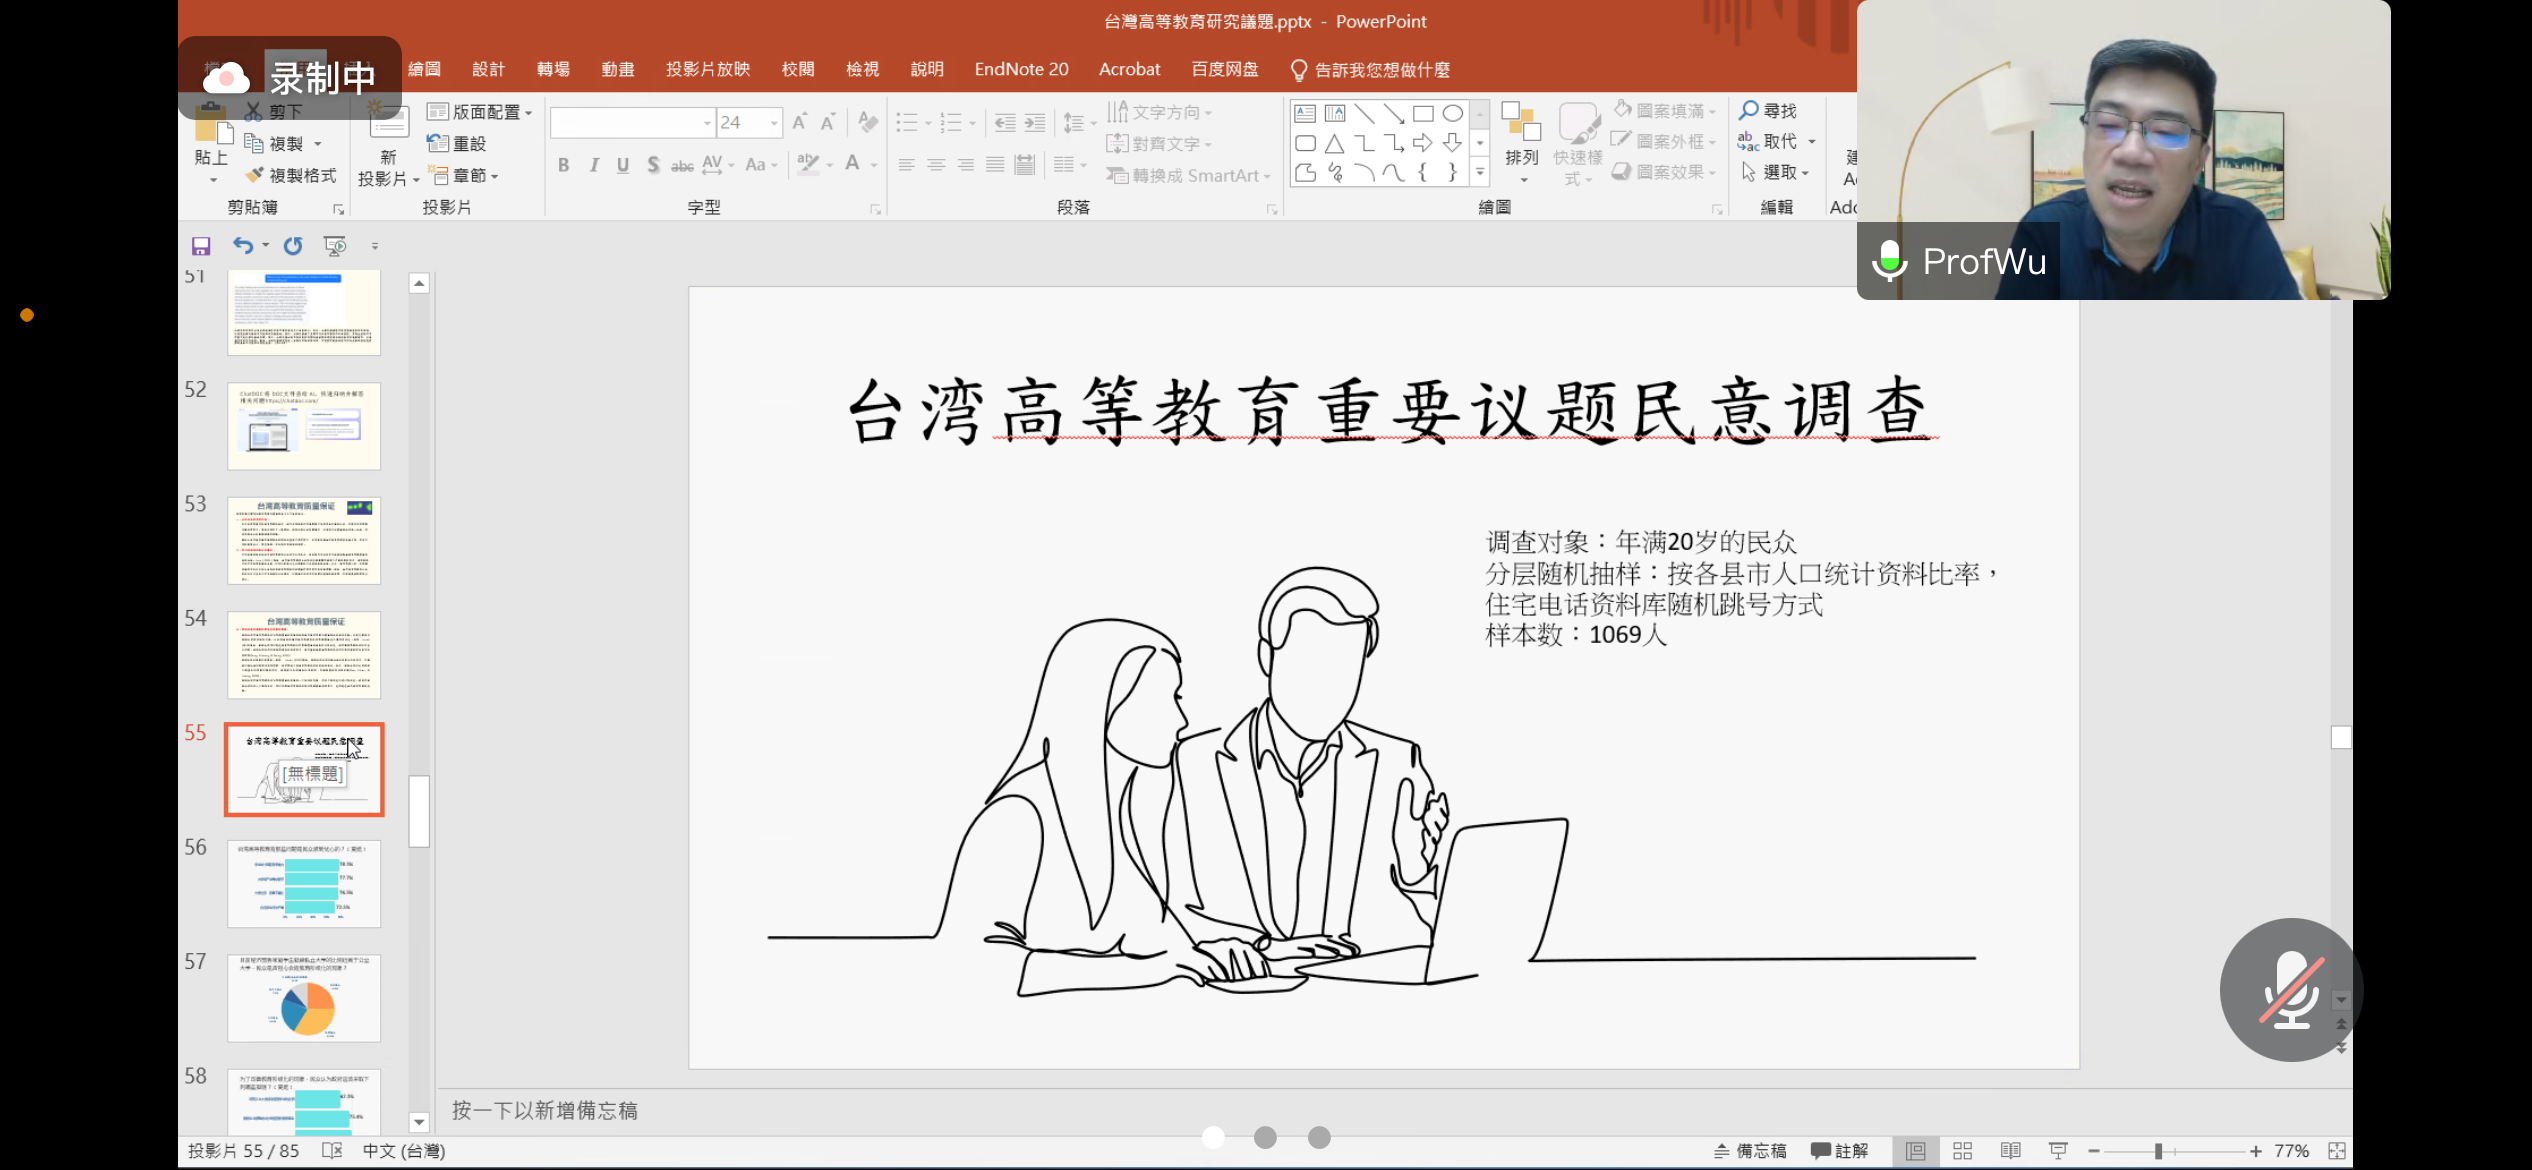
Task: Click the Redo icon in quick access toolbar
Action: [293, 246]
